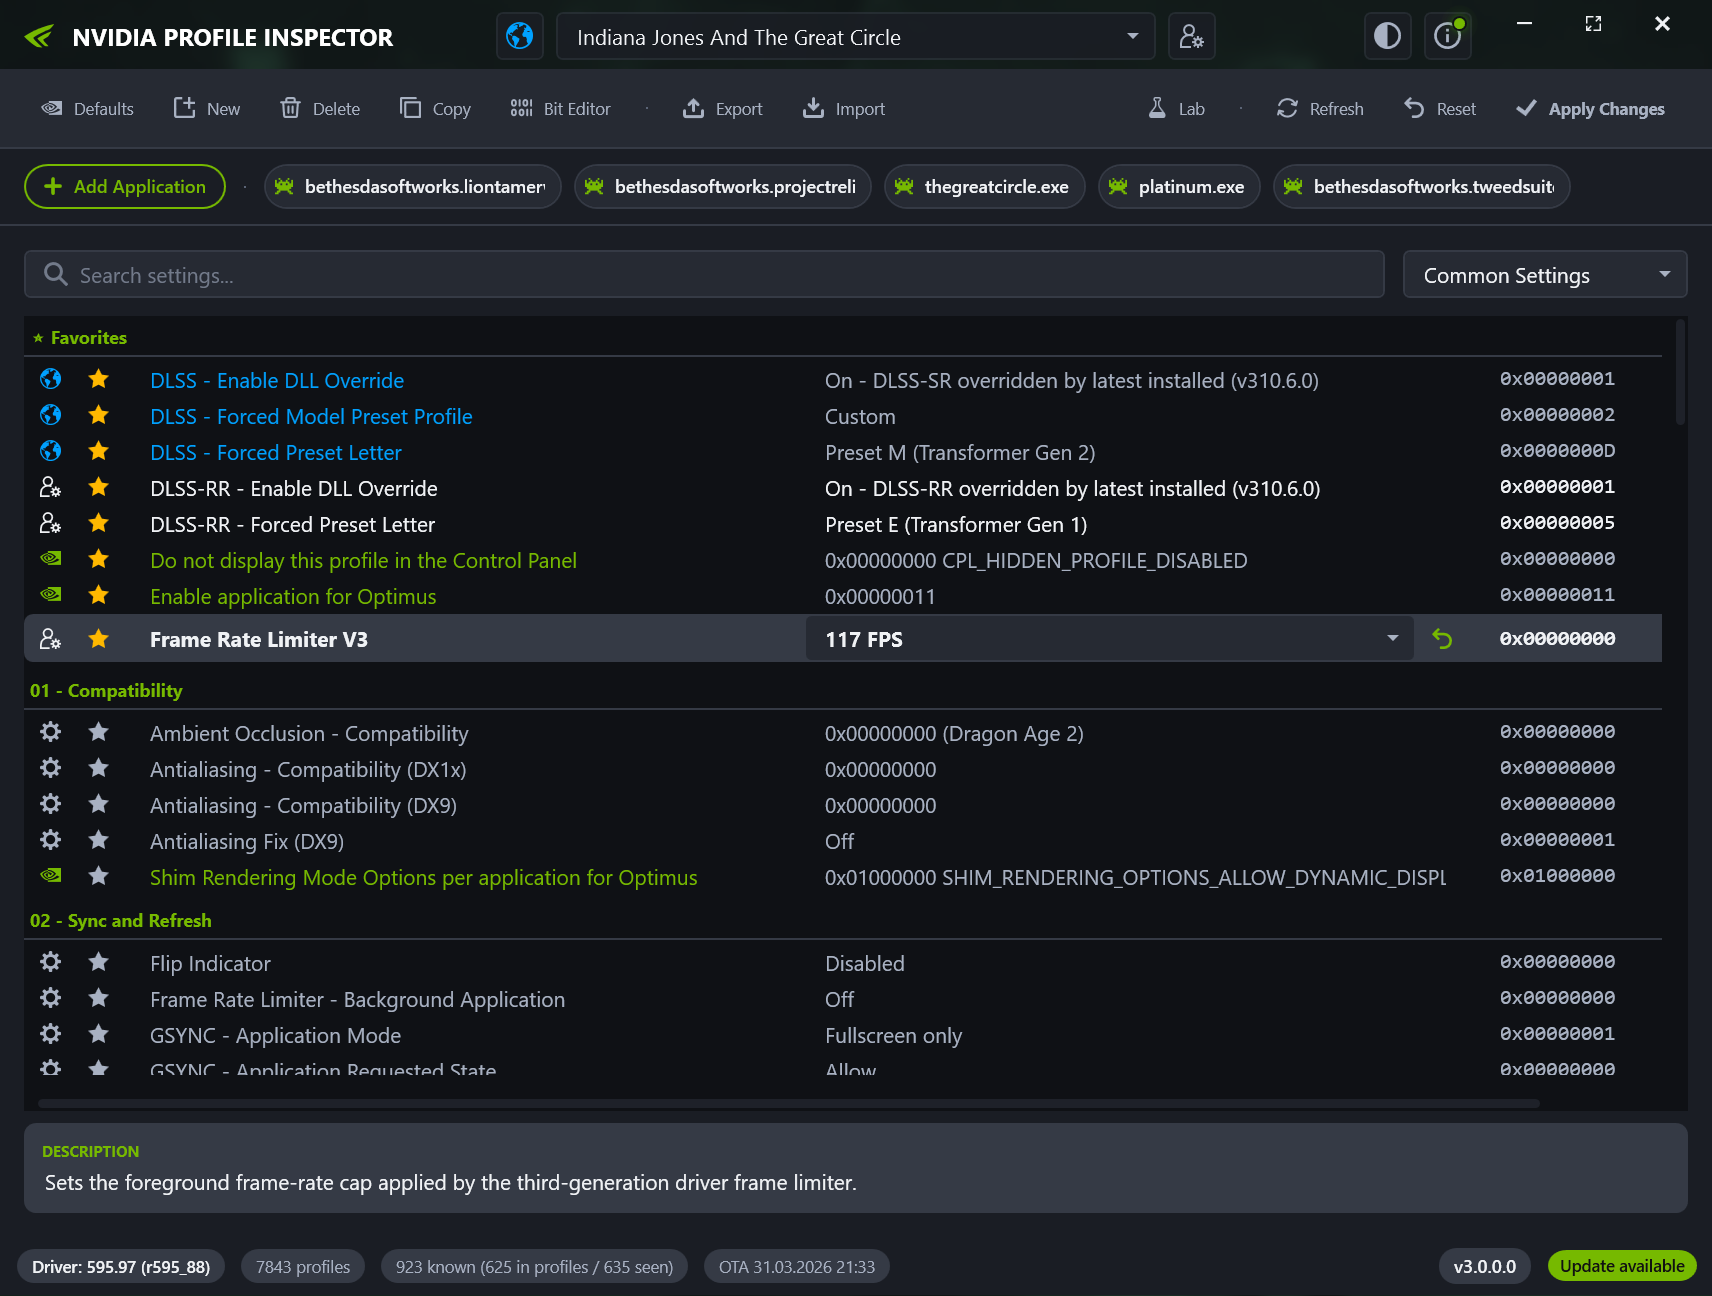
Task: Toggle the dark/light theme contrast icon
Action: coord(1387,37)
